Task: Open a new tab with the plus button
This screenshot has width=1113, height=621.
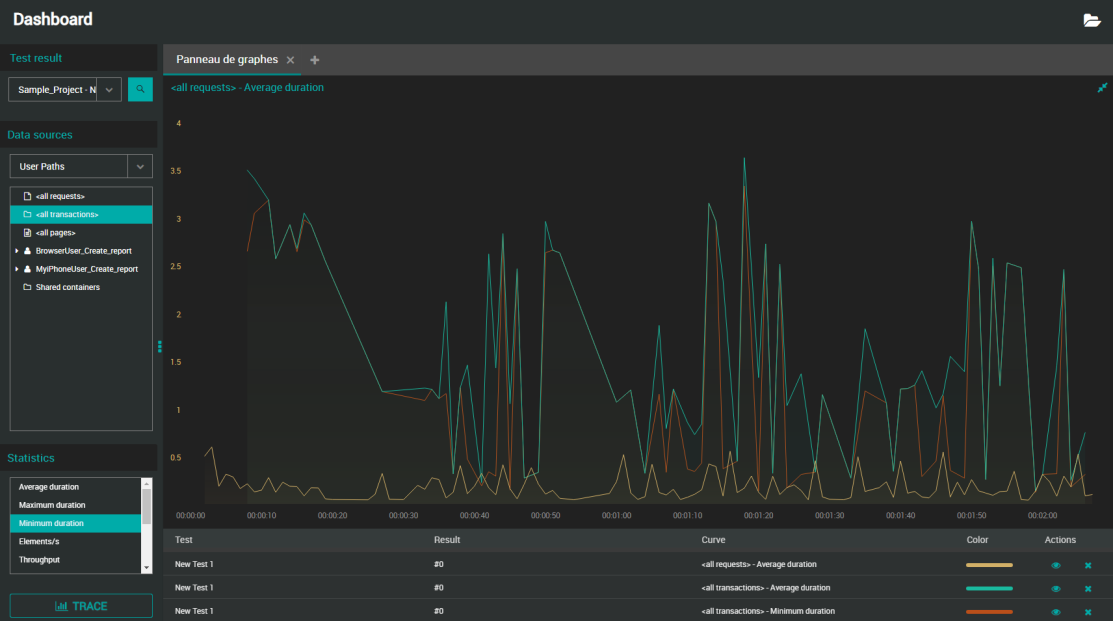Action: pyautogui.click(x=314, y=59)
